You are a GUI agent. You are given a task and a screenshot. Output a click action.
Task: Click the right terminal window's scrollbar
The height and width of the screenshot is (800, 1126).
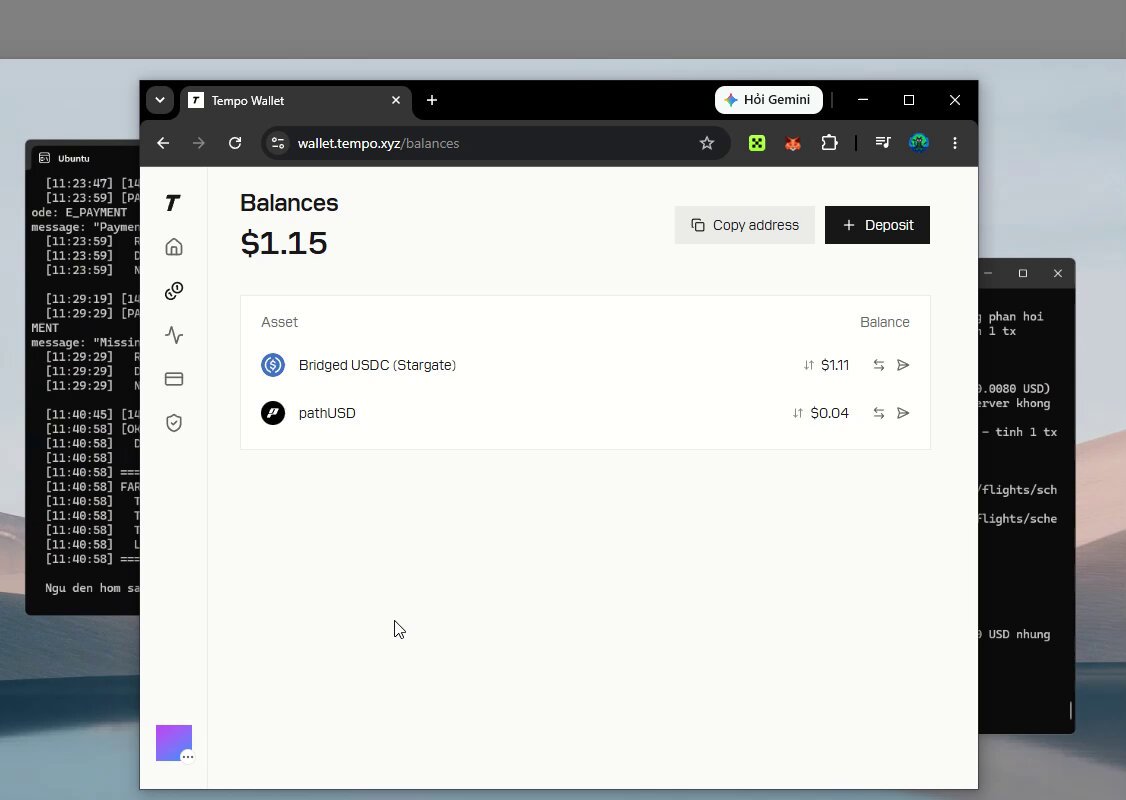click(x=1070, y=710)
